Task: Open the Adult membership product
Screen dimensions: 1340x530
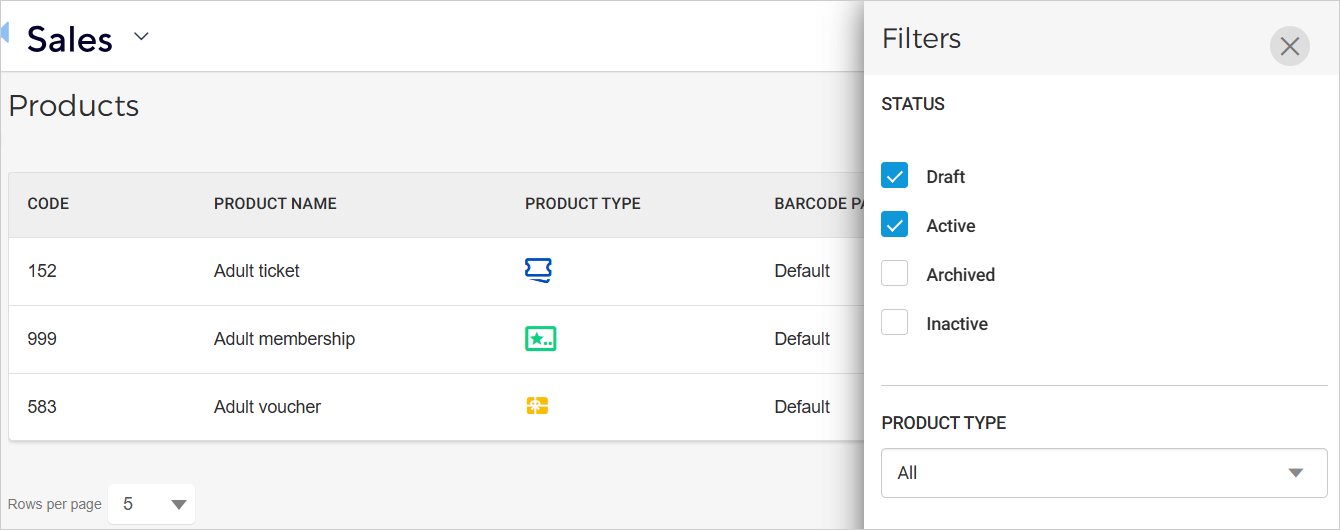Action: pos(284,339)
